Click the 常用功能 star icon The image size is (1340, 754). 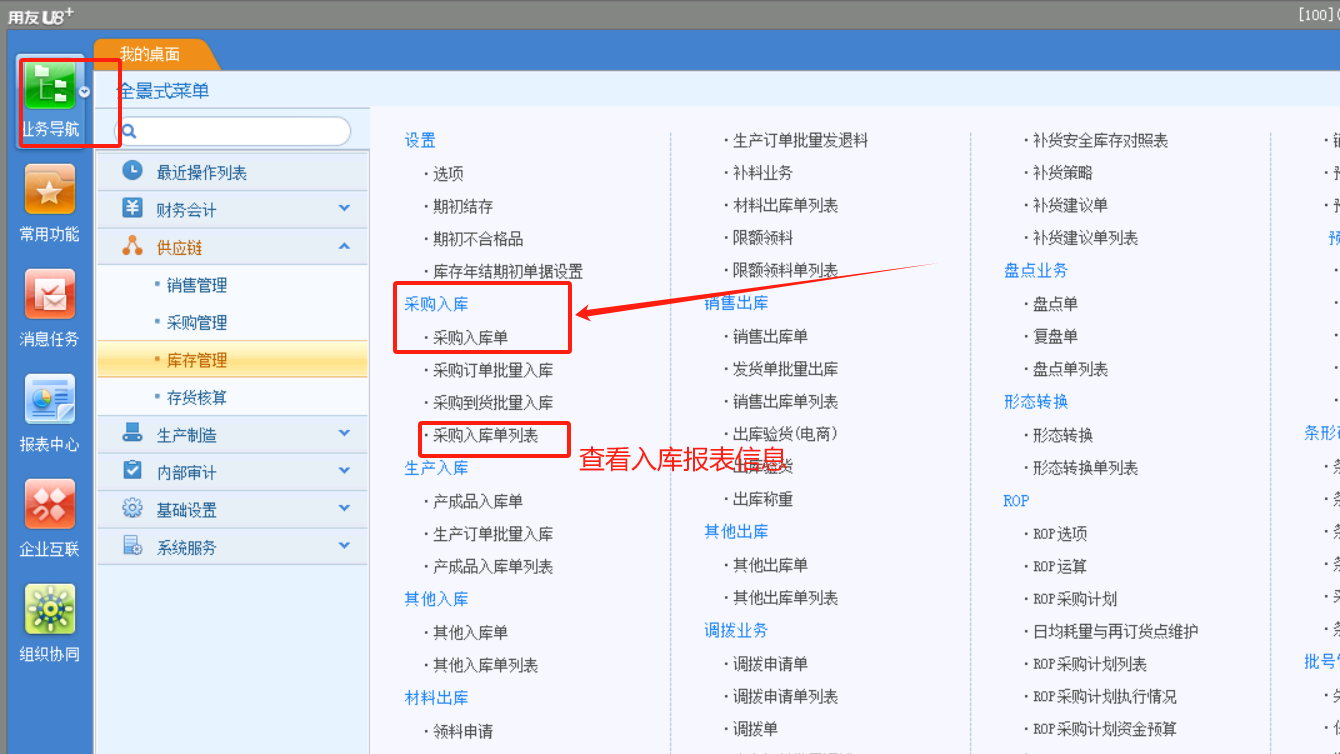click(x=50, y=190)
